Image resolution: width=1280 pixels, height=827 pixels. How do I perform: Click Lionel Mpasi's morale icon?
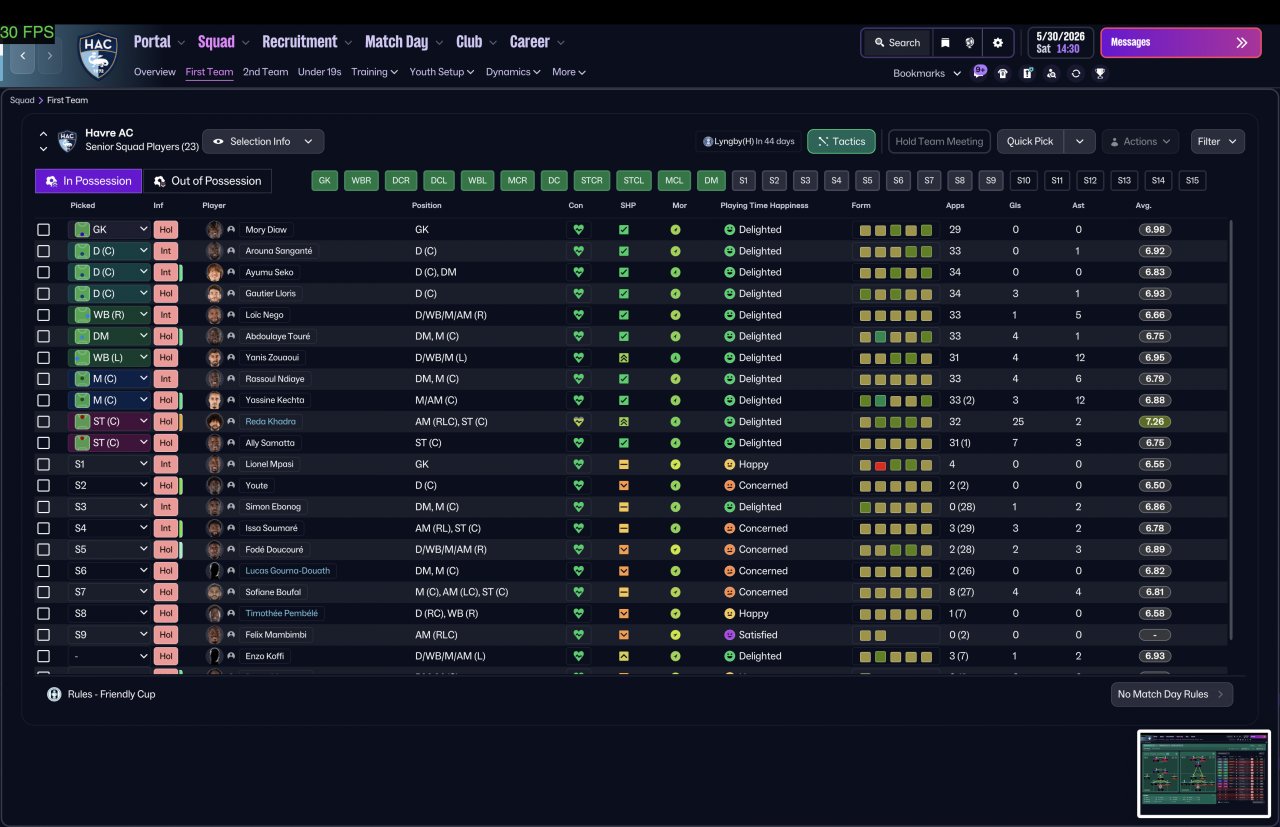tap(675, 464)
